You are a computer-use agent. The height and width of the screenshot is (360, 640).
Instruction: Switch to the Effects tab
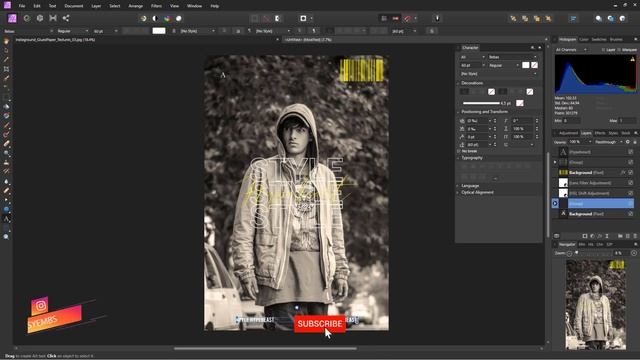point(600,133)
